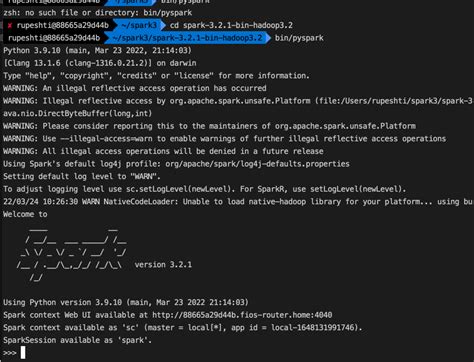
Task: Click the 'Python 3.9.10 (main, Mar 23 2022' header line
Action: 98,51
